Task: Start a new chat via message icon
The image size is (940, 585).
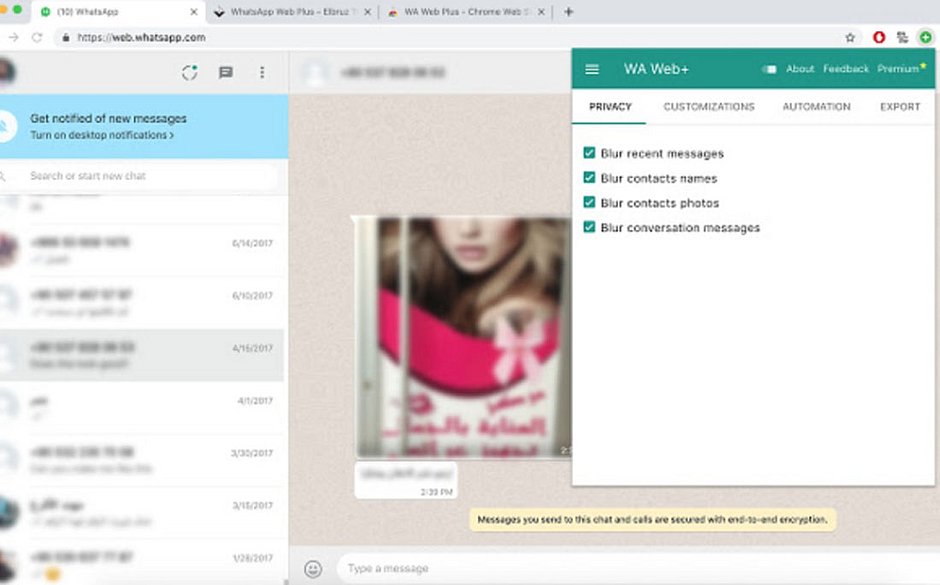Action: tap(226, 72)
